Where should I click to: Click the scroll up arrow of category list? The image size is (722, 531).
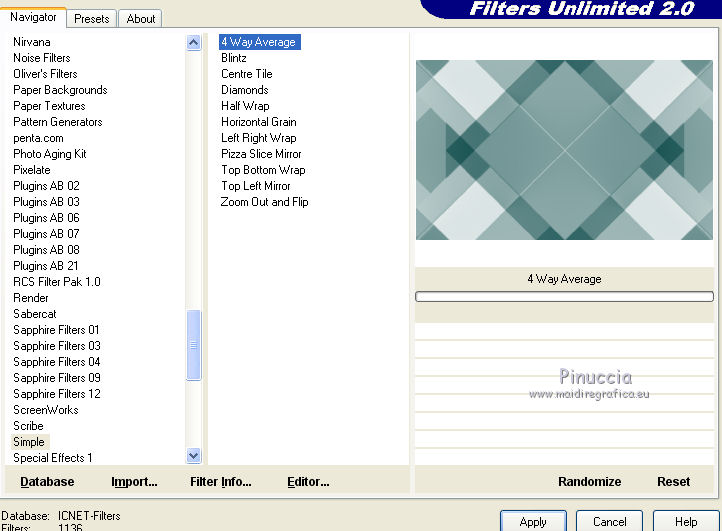tap(194, 43)
